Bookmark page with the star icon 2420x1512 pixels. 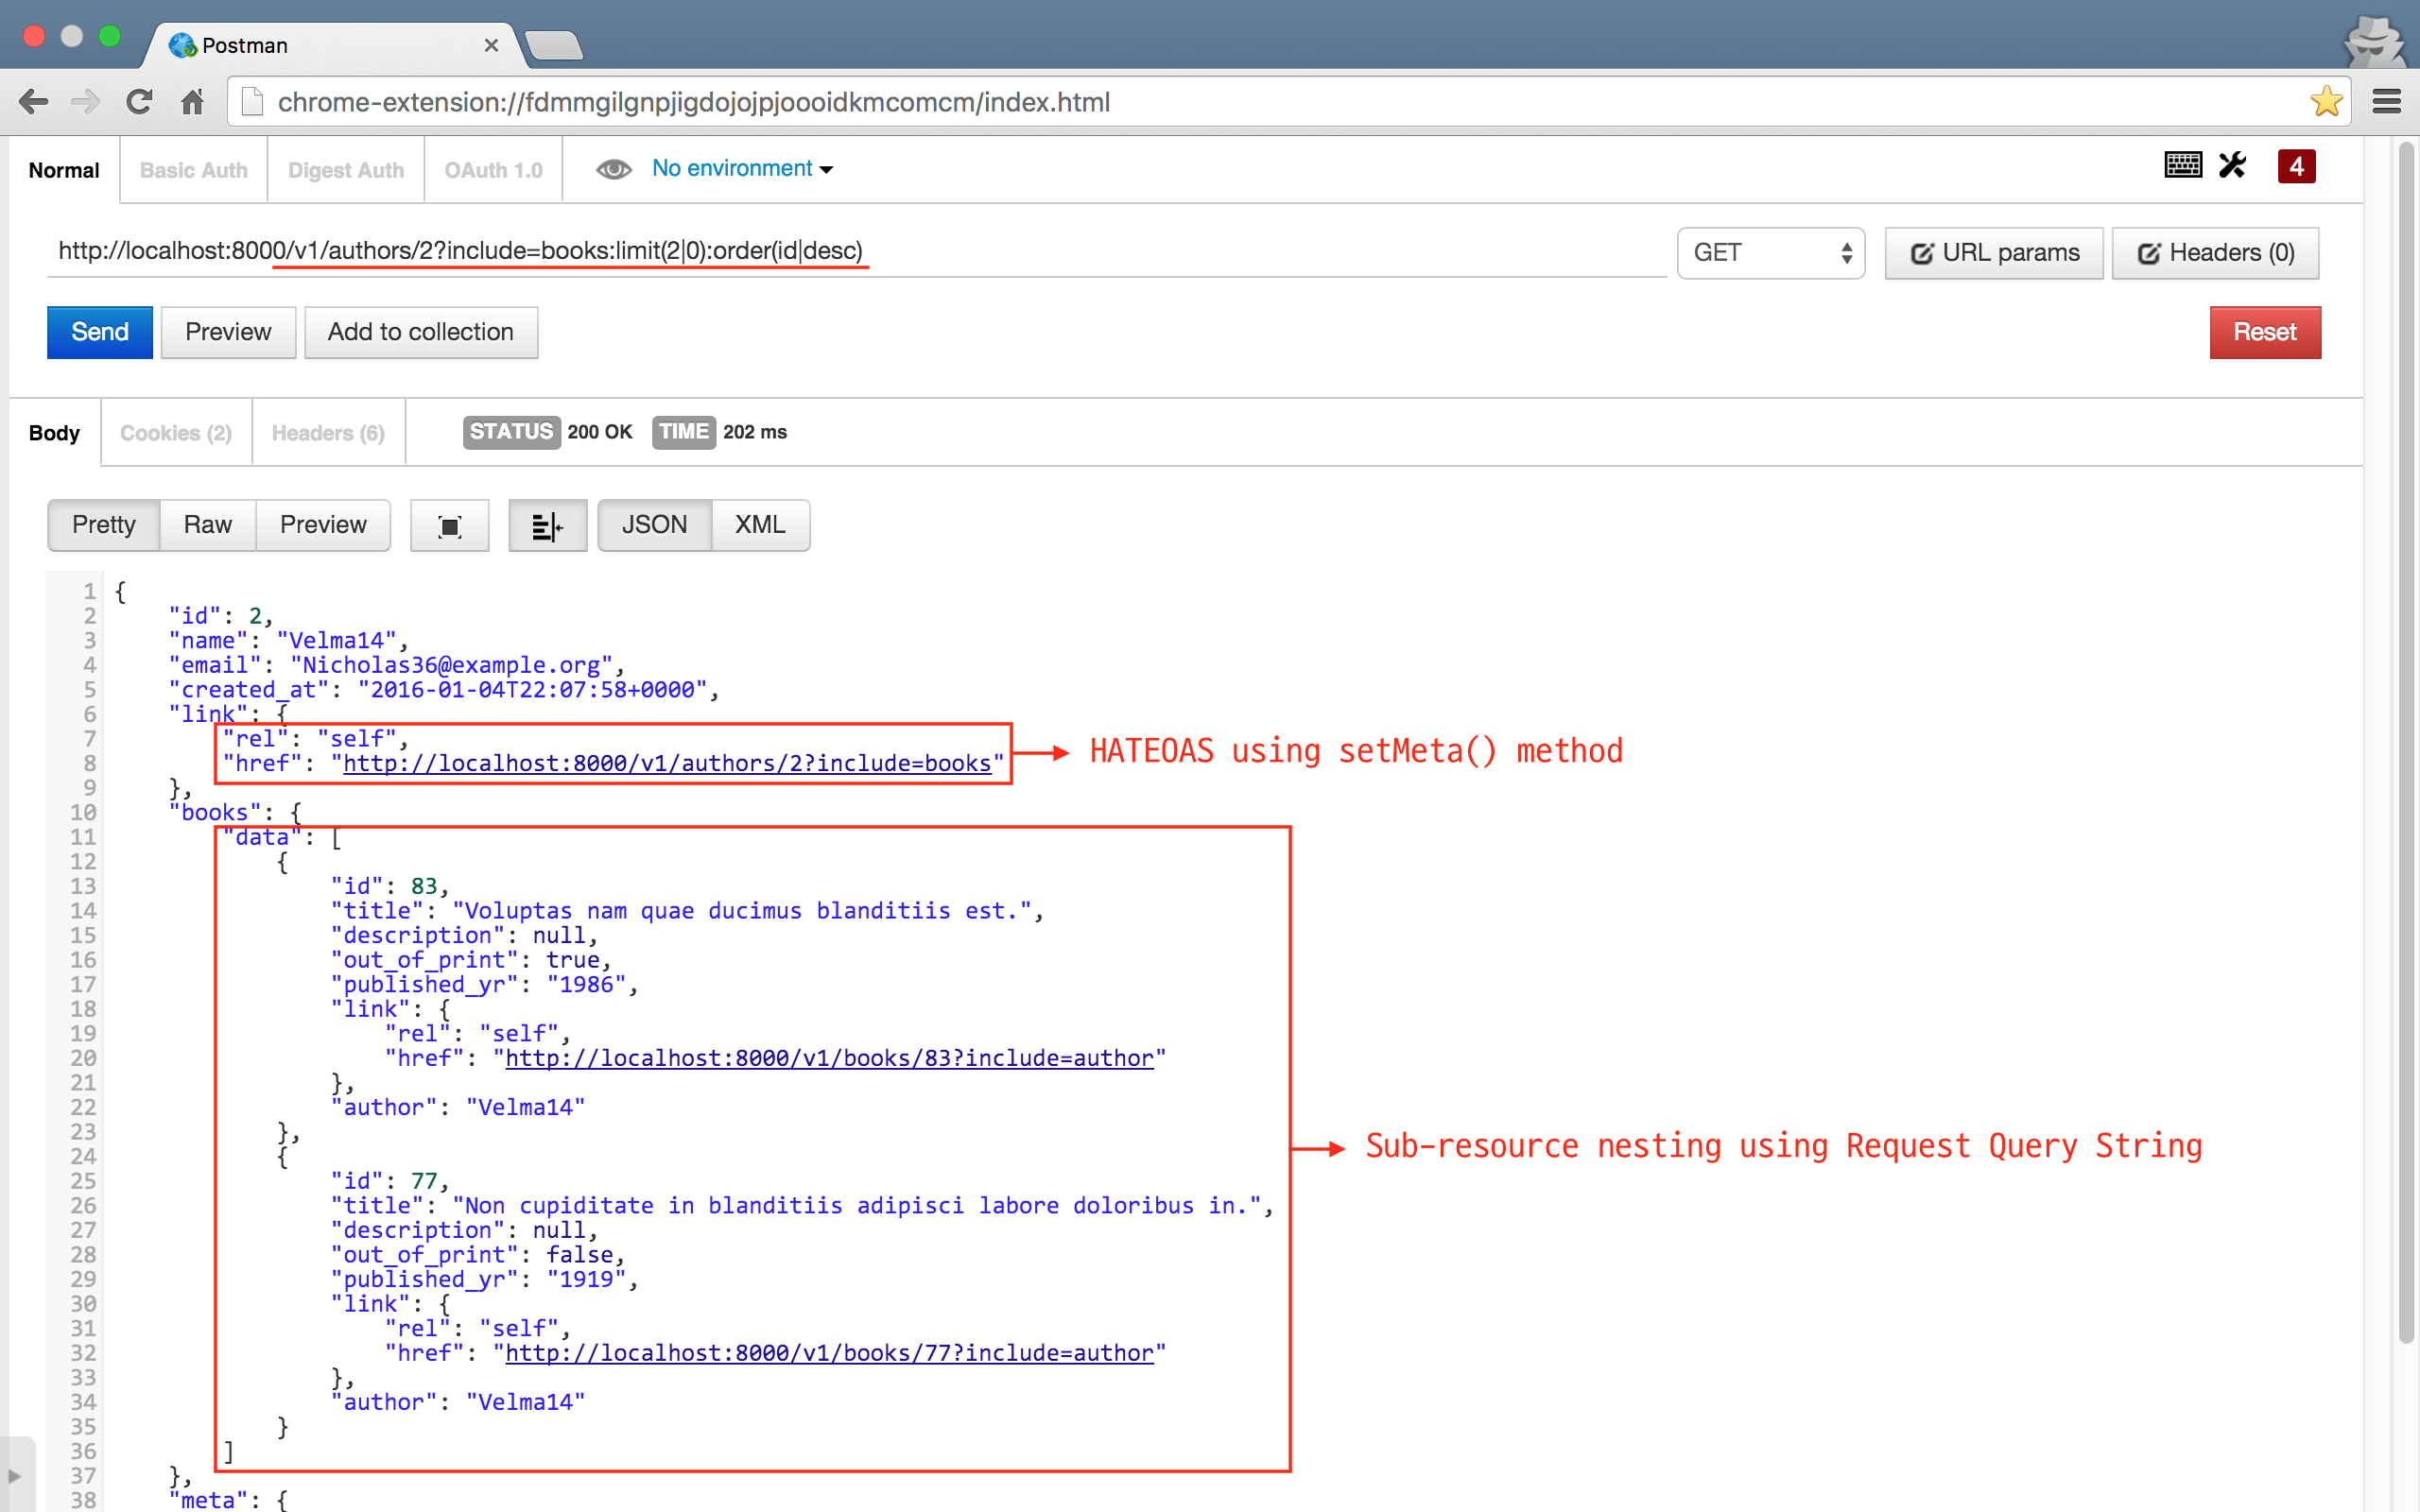2326,102
